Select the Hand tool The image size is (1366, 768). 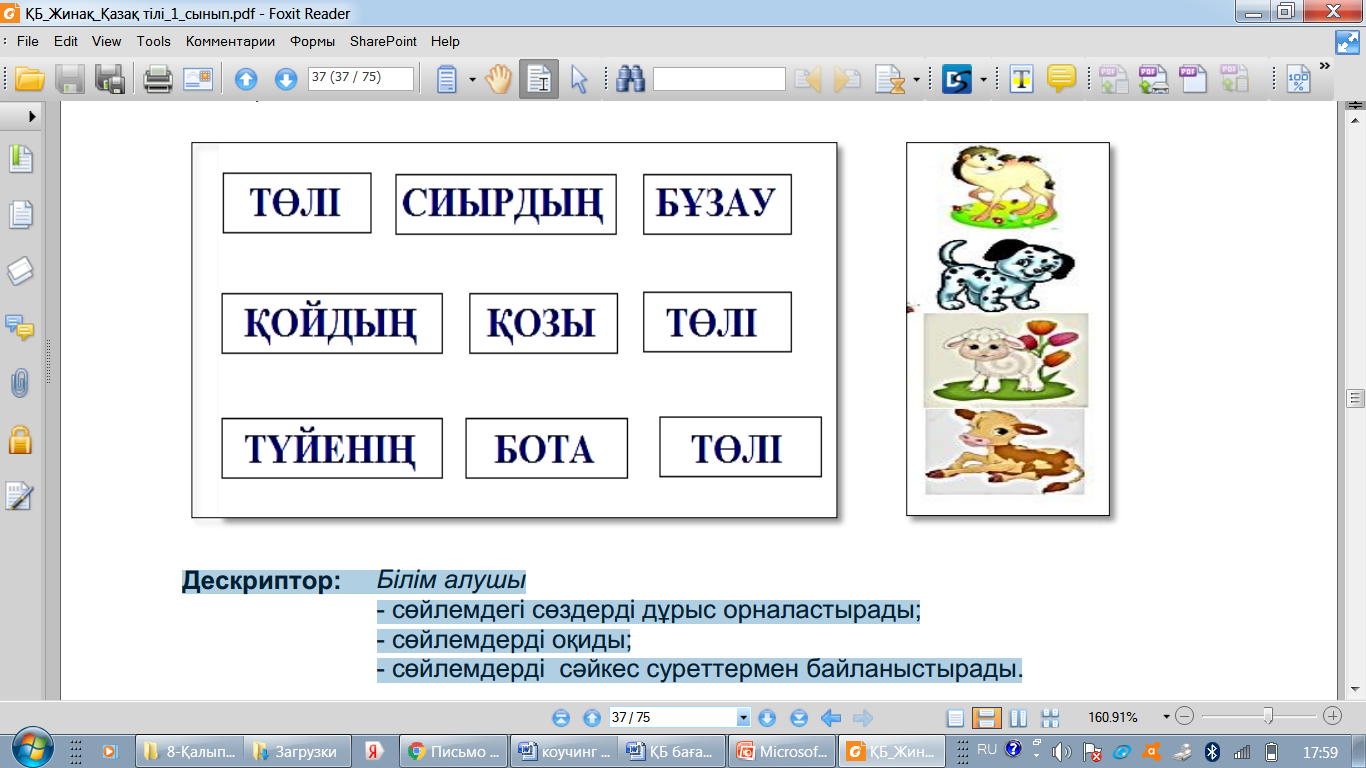tap(499, 79)
